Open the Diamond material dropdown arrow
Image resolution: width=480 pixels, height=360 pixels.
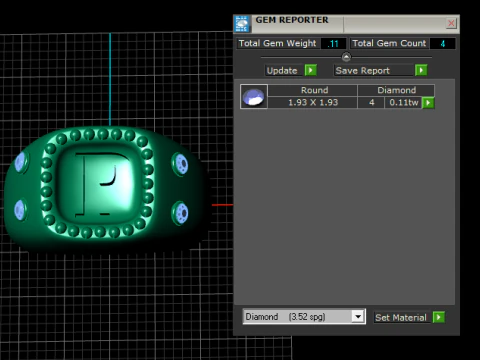(358, 316)
